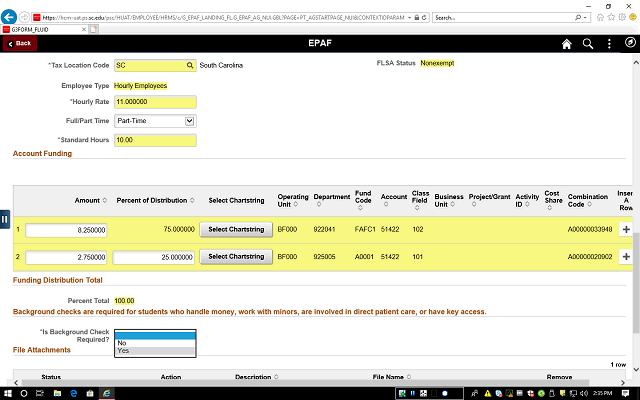This screenshot has width=640, height=400.
Task: Sort by Percent of Distribution column
Action: pyautogui.click(x=156, y=200)
